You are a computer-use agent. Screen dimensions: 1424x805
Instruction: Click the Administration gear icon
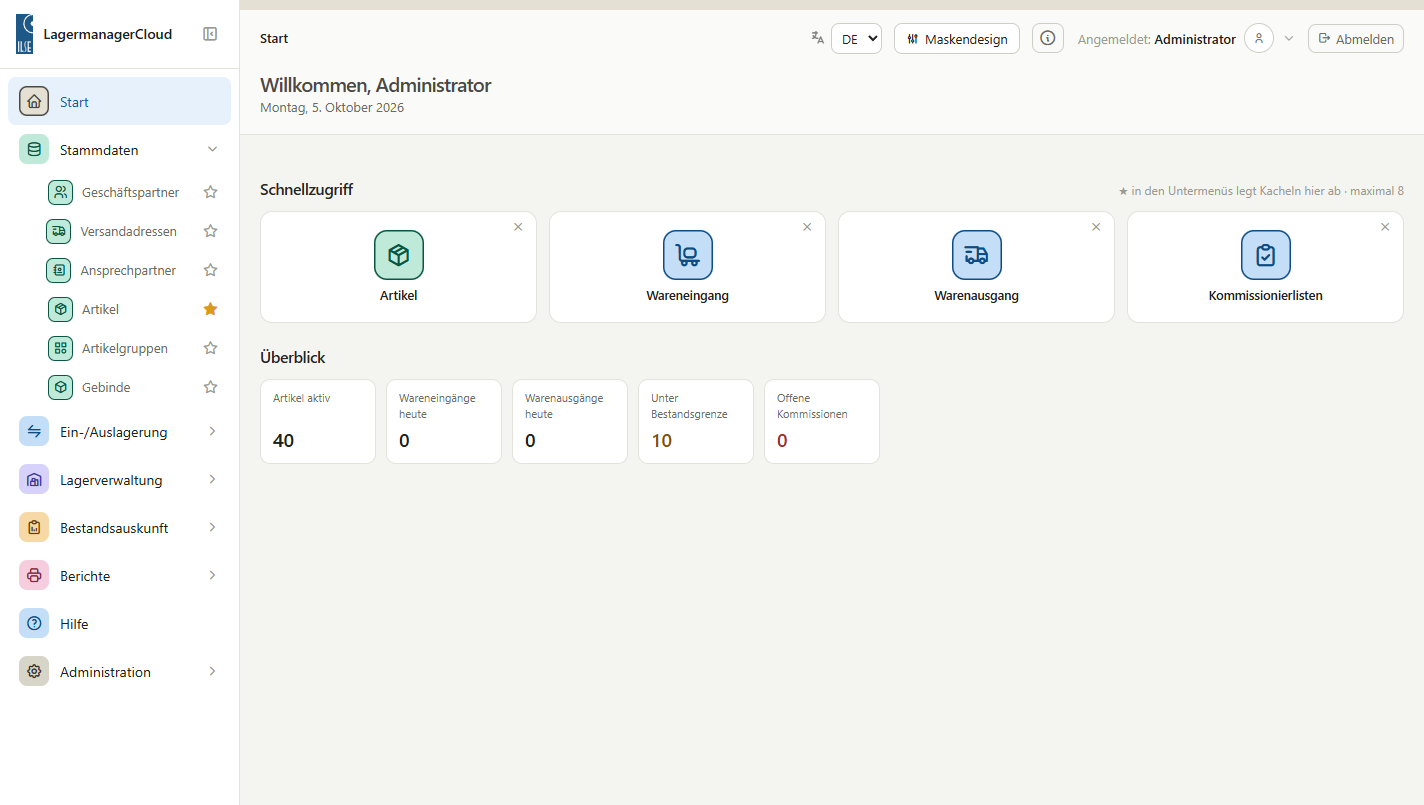click(x=34, y=672)
